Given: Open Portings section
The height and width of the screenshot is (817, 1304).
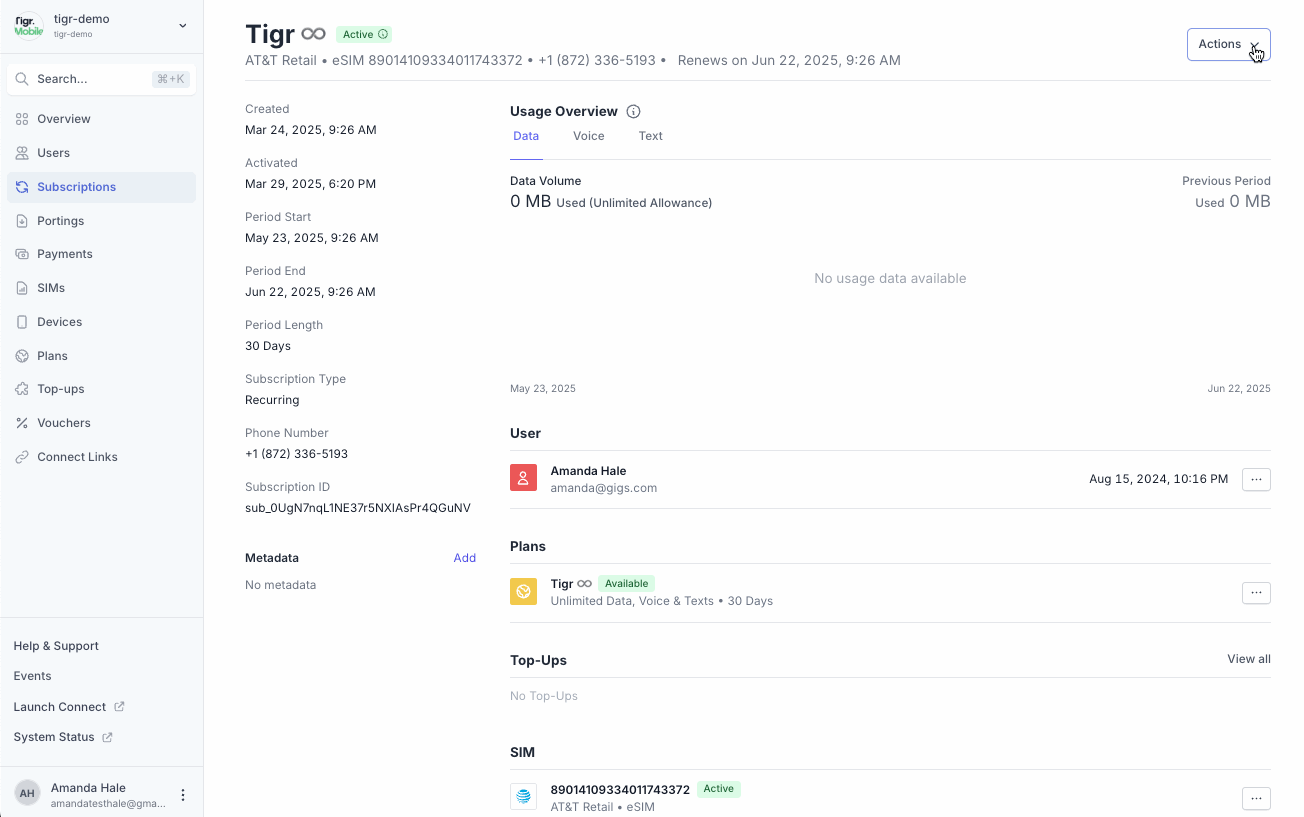Looking at the screenshot, I should coord(101,221).
